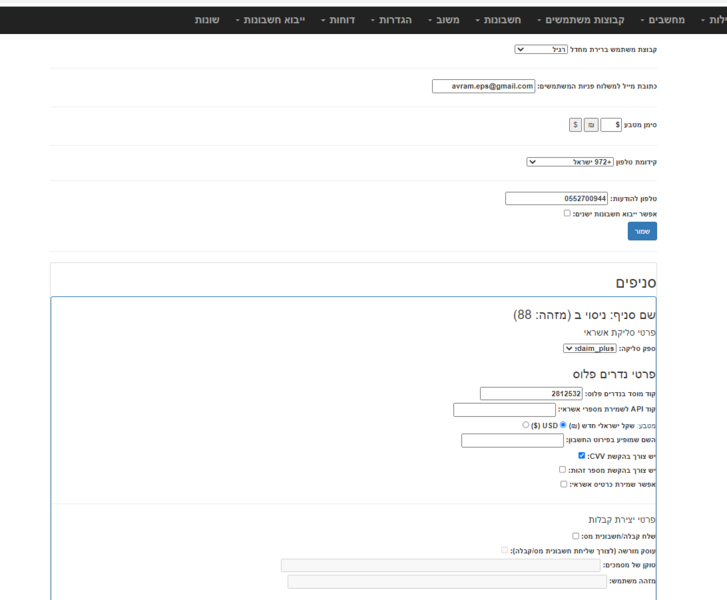This screenshot has height=600, width=727.
Task: Click the פרטי יצירת קבלות heading
Action: (x=622, y=520)
